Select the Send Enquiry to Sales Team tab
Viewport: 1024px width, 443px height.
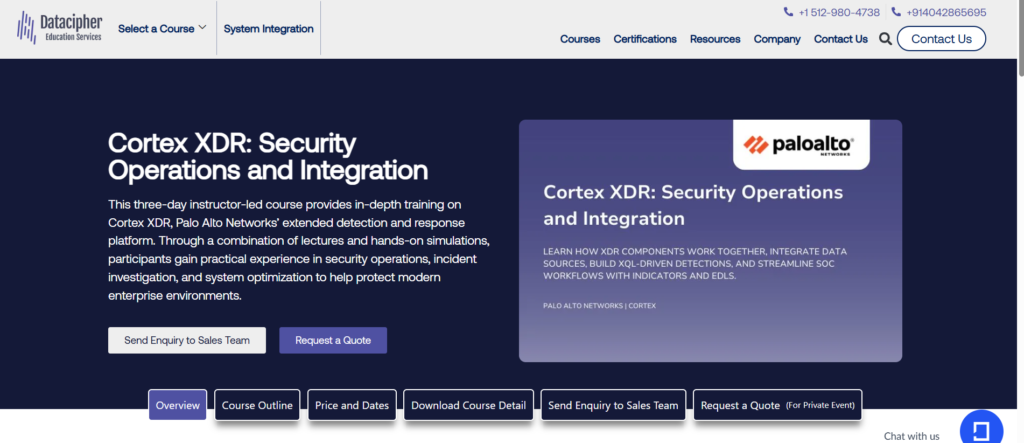[x=613, y=405]
